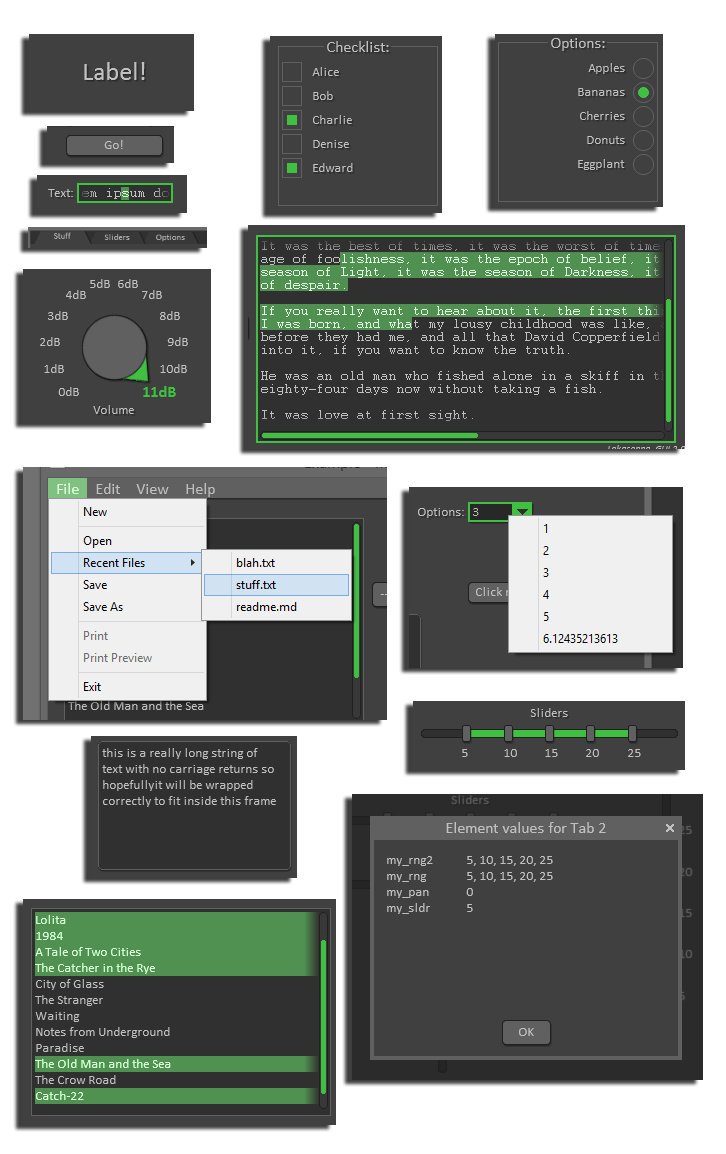Select The Catcher in the Rye
Image resolution: width=726 pixels, height=1154 pixels.
point(176,968)
